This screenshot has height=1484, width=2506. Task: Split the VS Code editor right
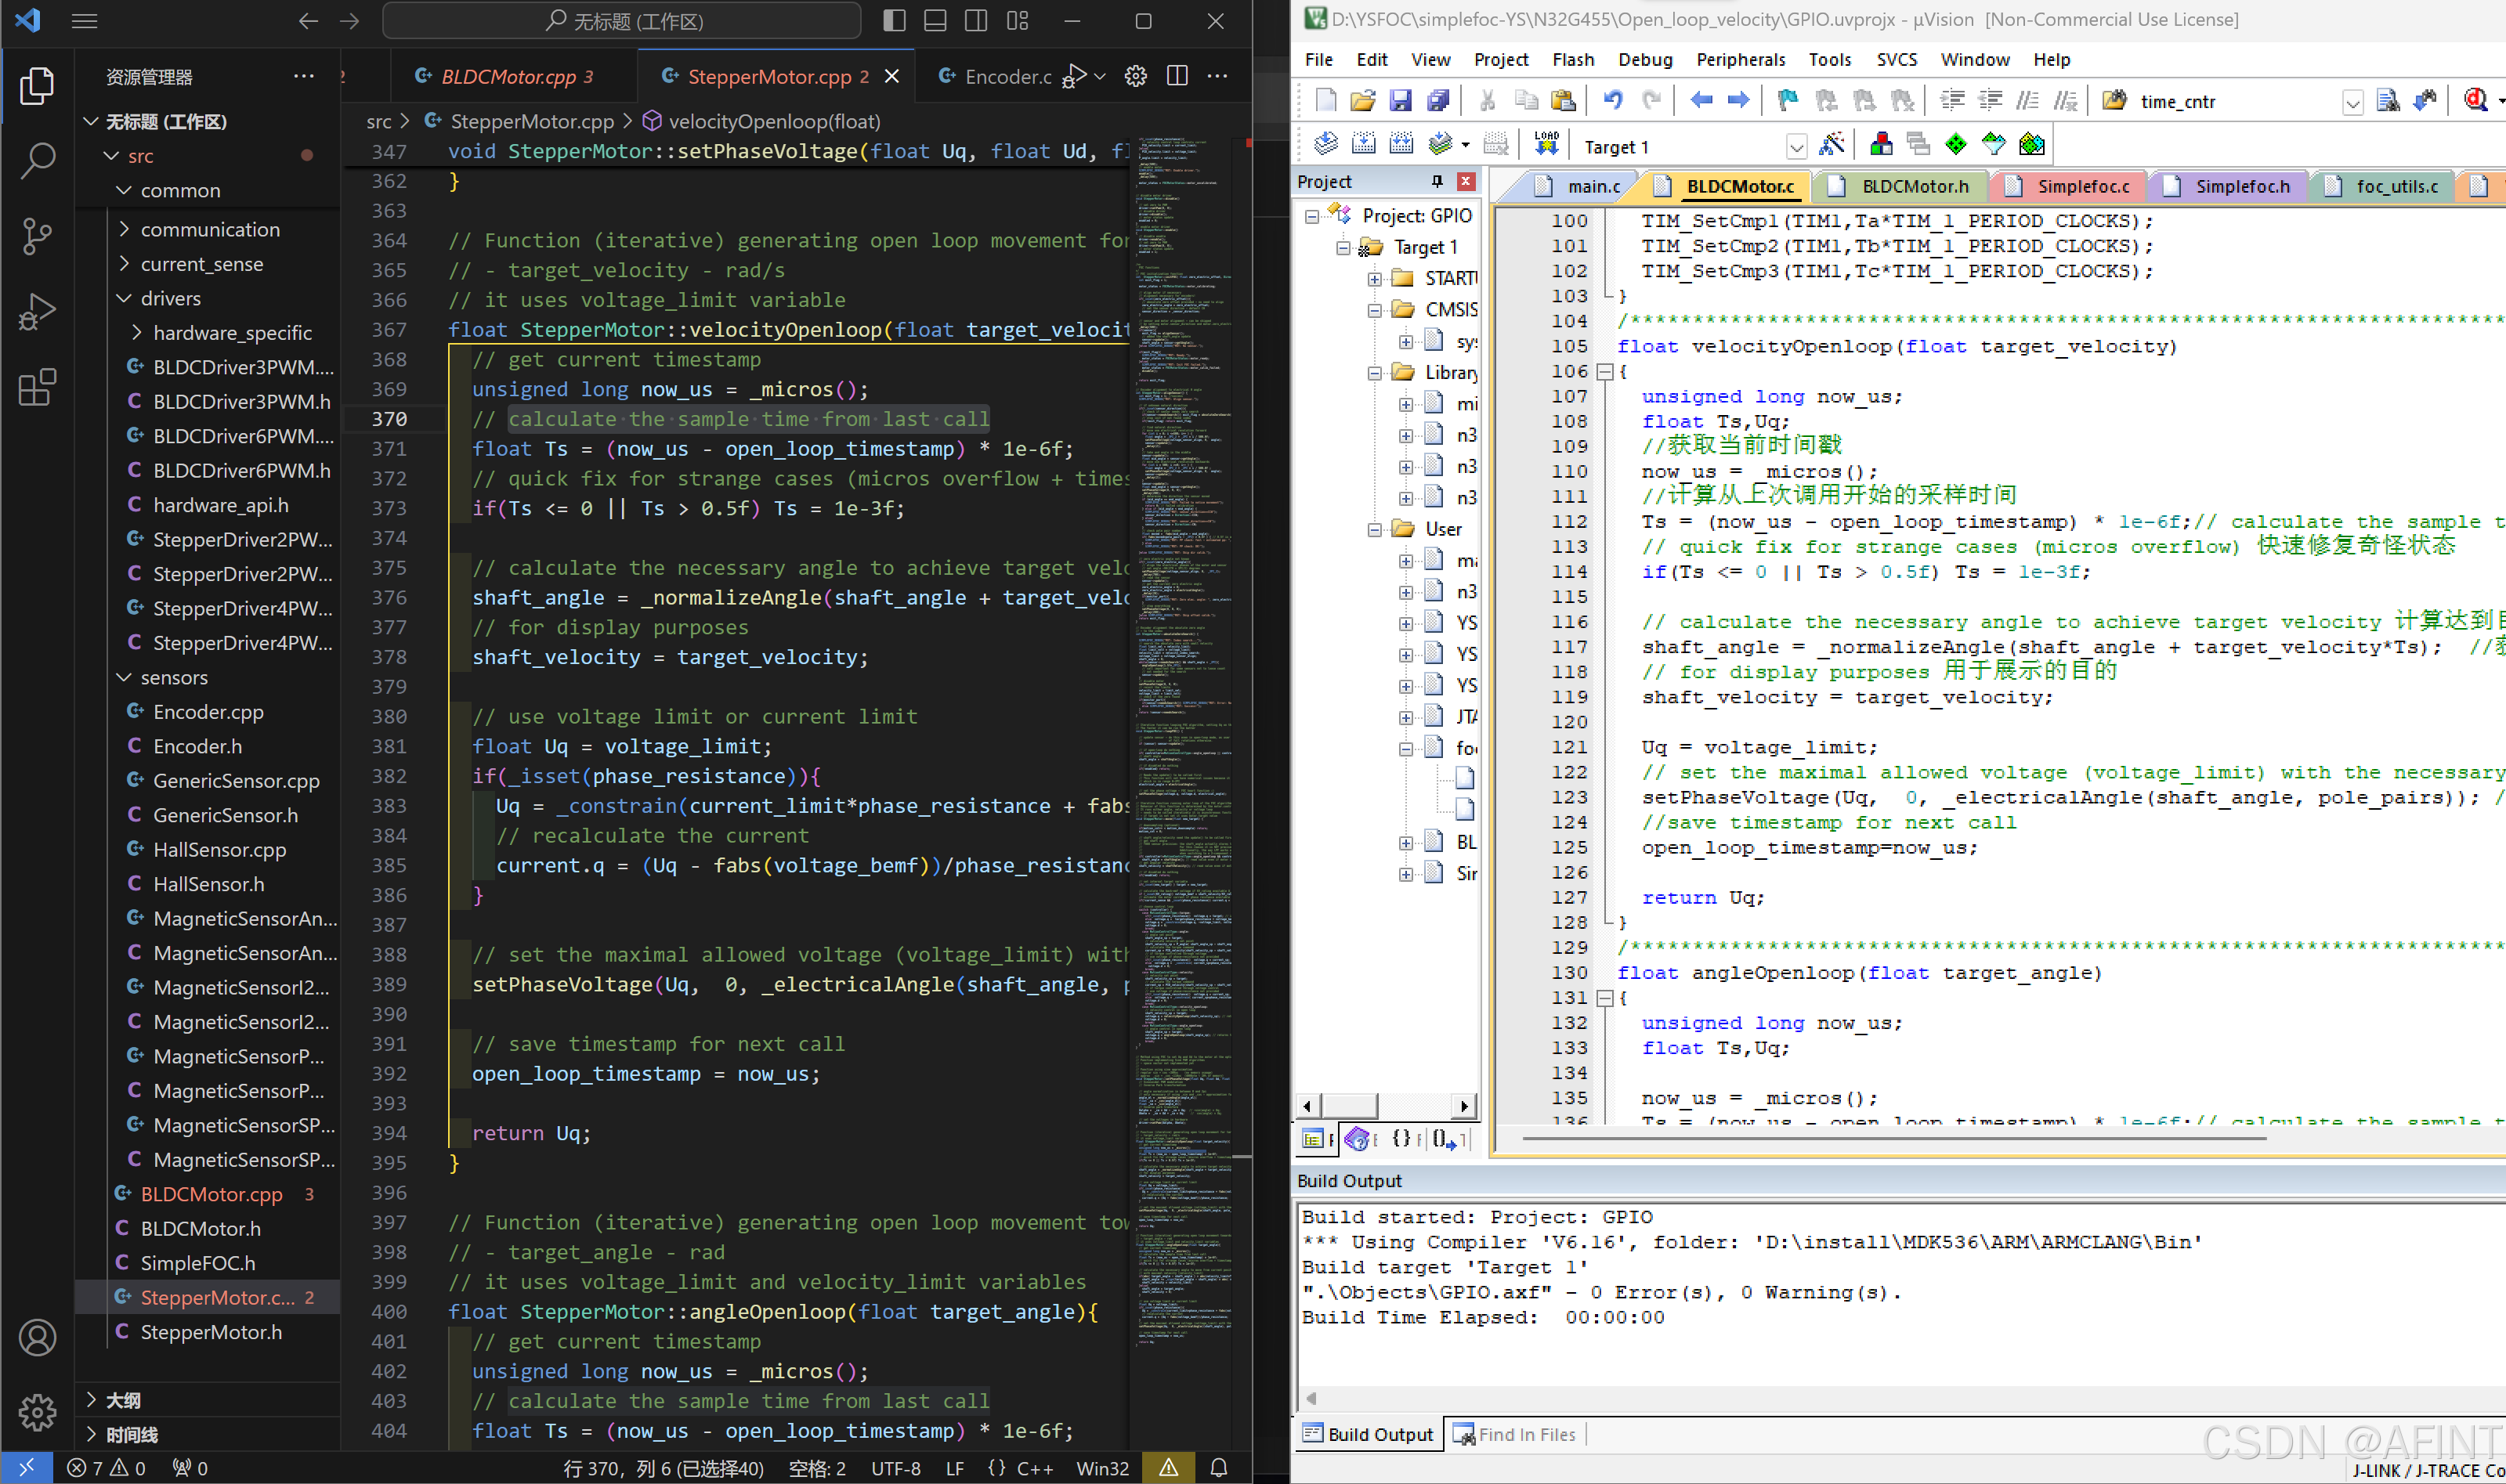pos(1177,76)
